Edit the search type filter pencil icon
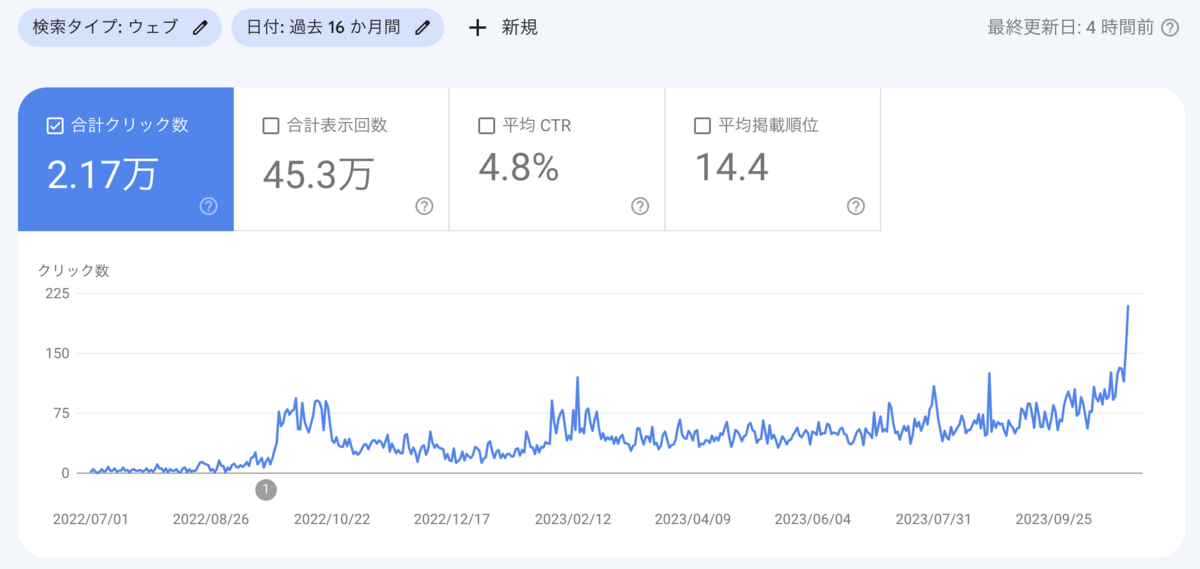 click(x=201, y=28)
